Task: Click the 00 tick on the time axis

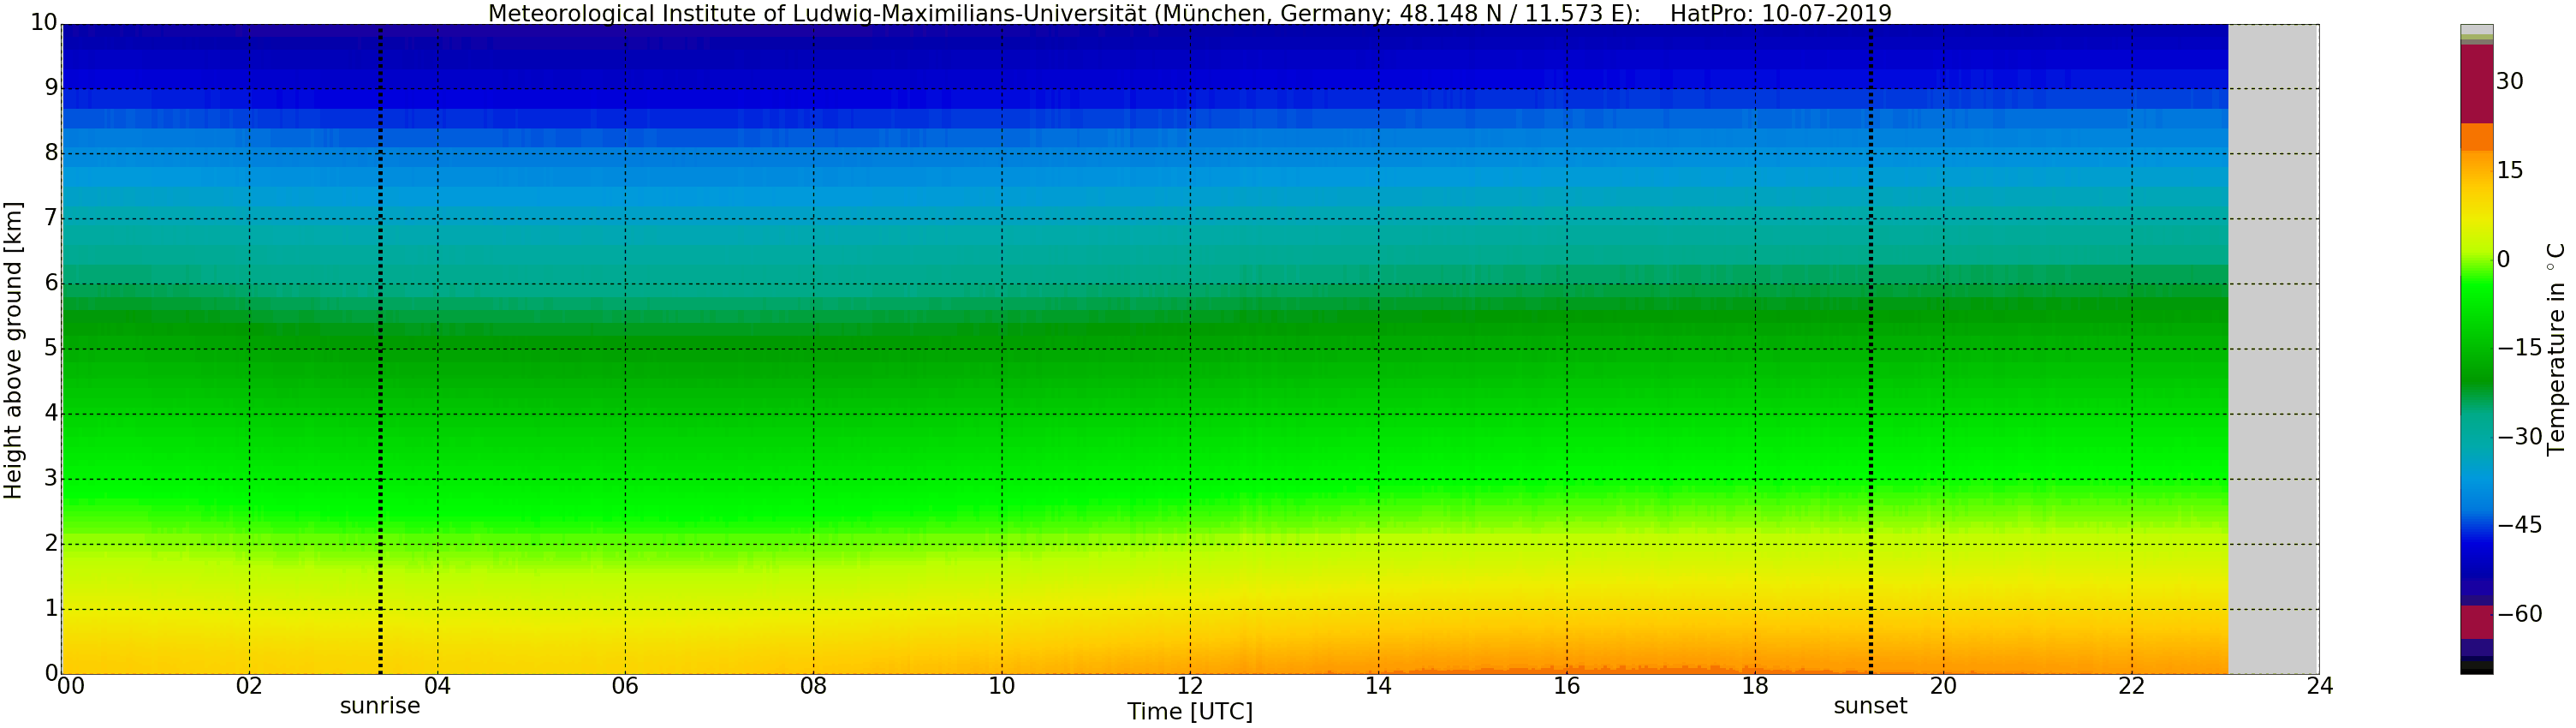Action: [70, 686]
